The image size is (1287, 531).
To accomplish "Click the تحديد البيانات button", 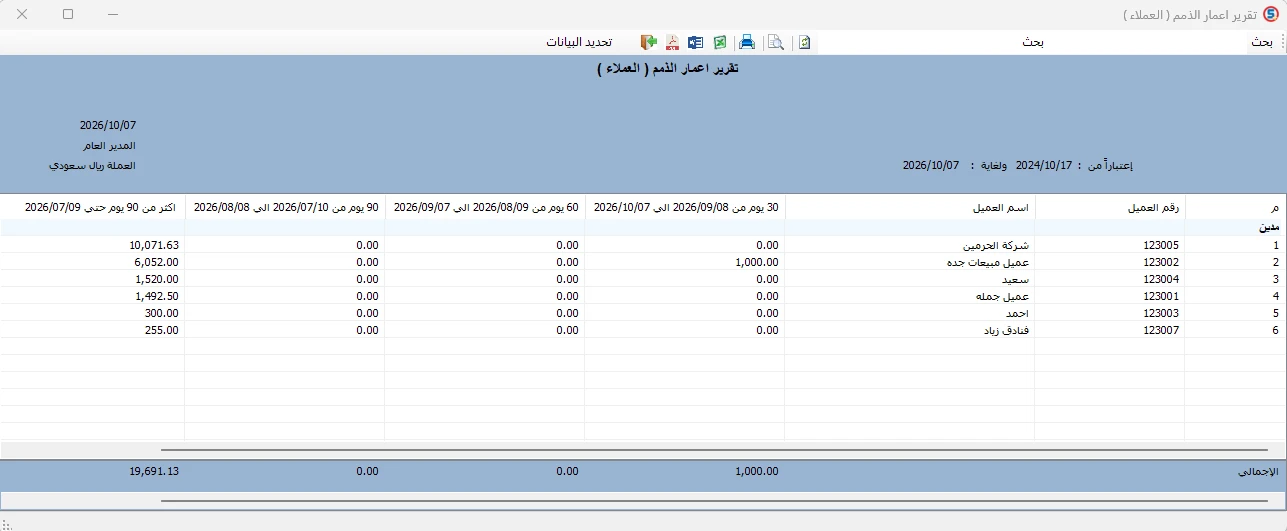I will (x=579, y=42).
